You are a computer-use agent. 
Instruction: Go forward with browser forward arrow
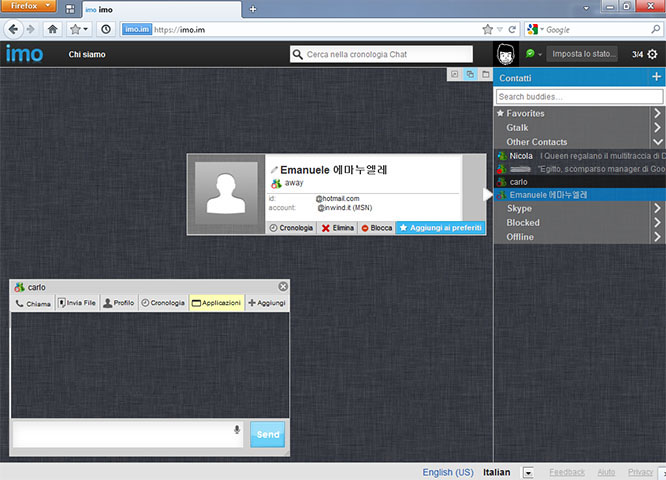click(31, 29)
